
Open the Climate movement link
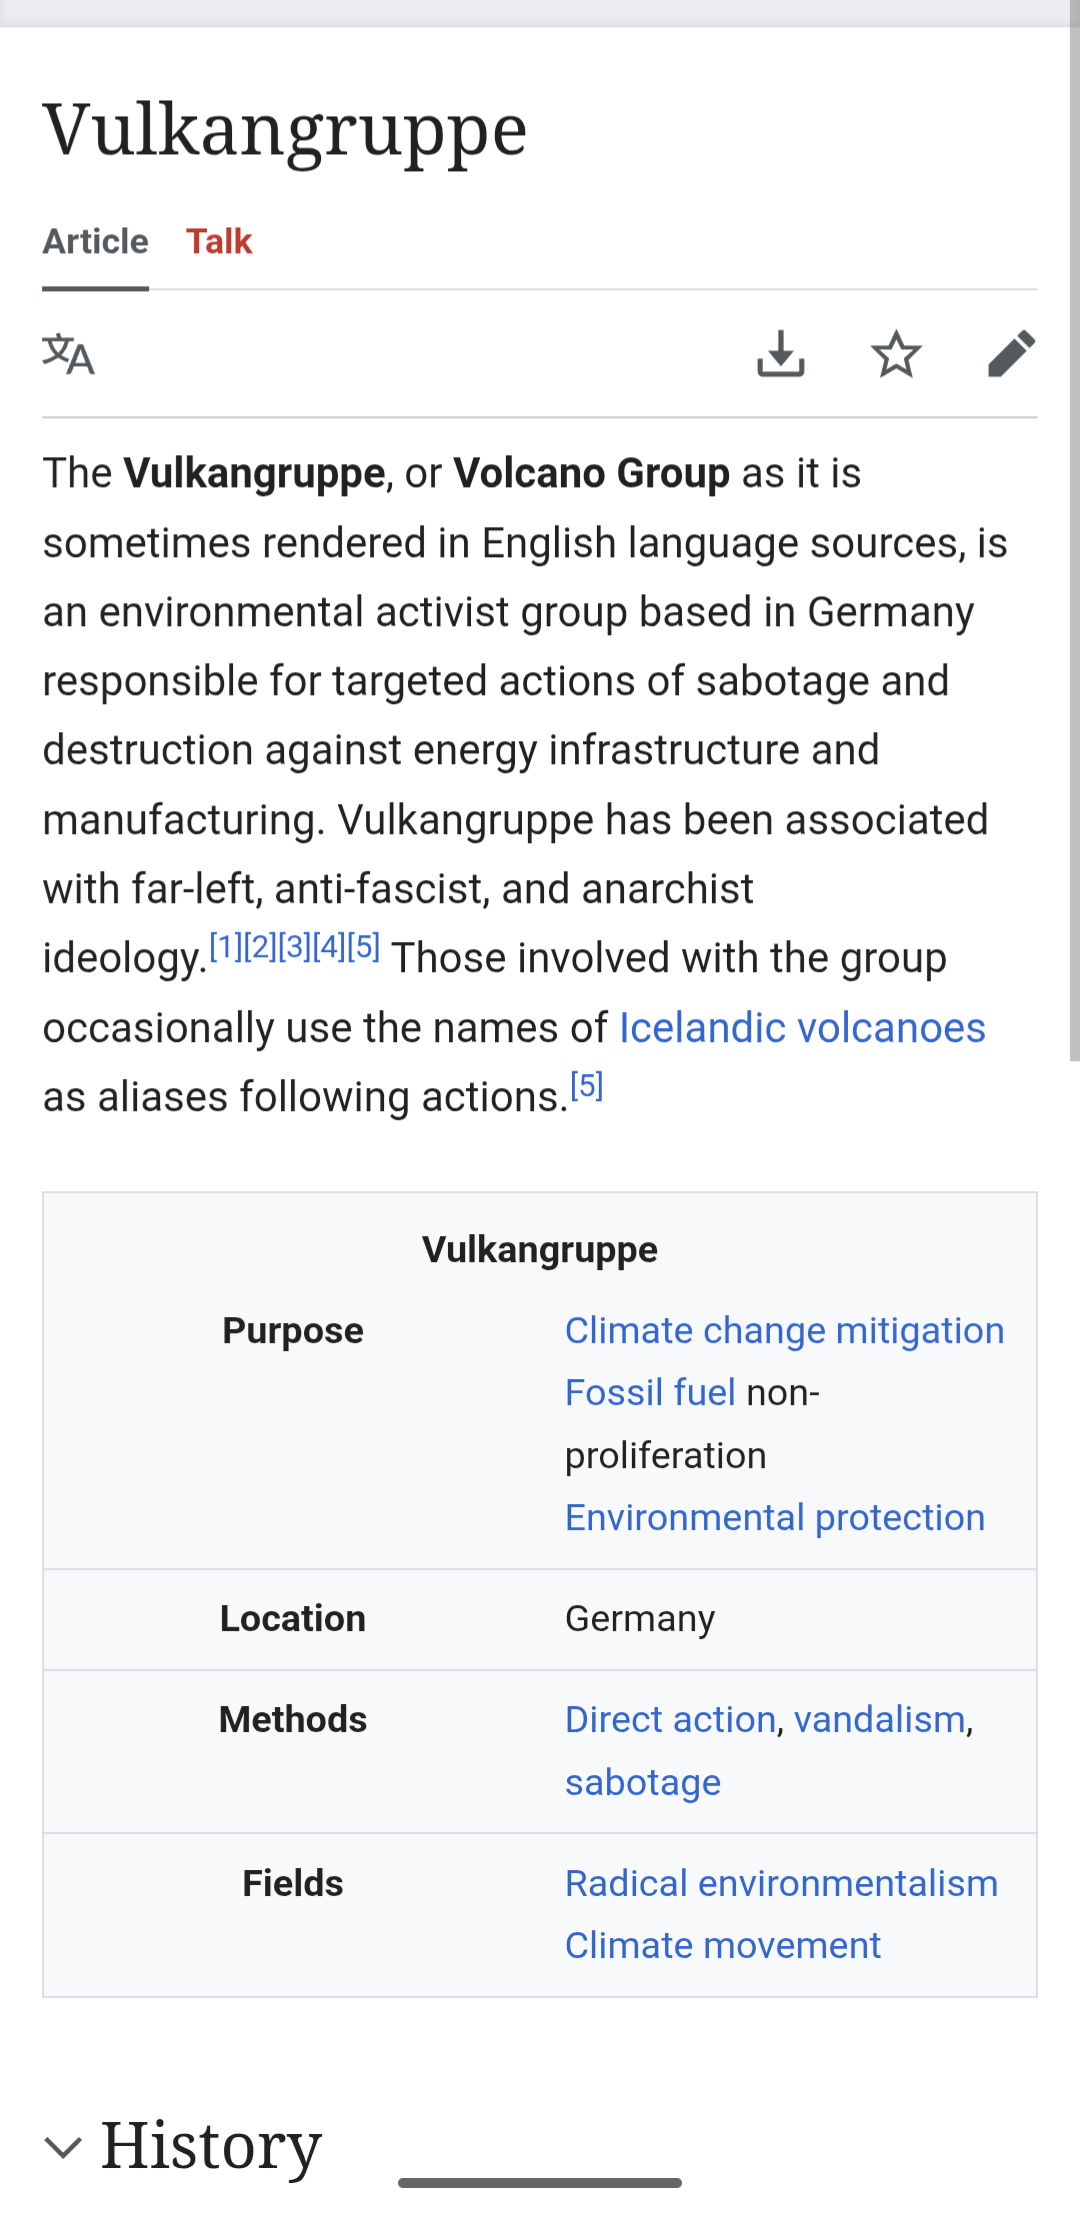(722, 1946)
